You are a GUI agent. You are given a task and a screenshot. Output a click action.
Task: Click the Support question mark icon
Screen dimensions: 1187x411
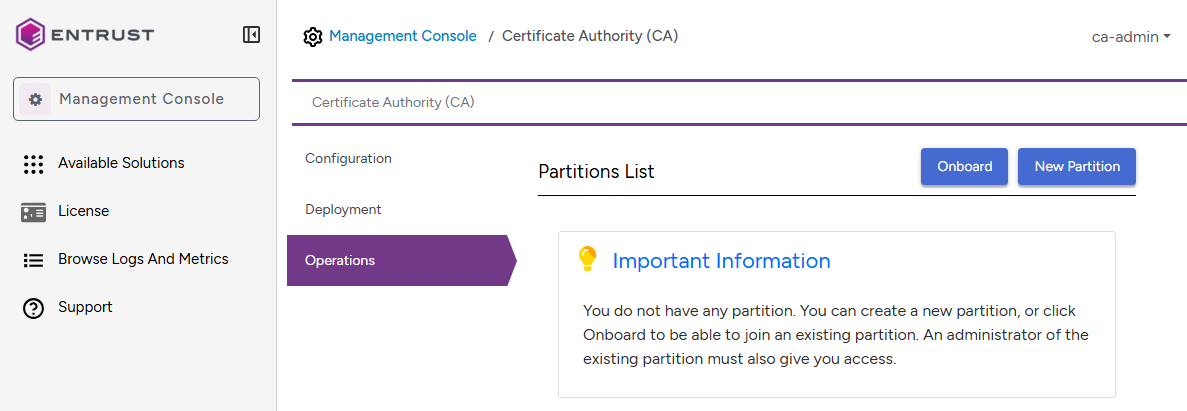(x=33, y=308)
